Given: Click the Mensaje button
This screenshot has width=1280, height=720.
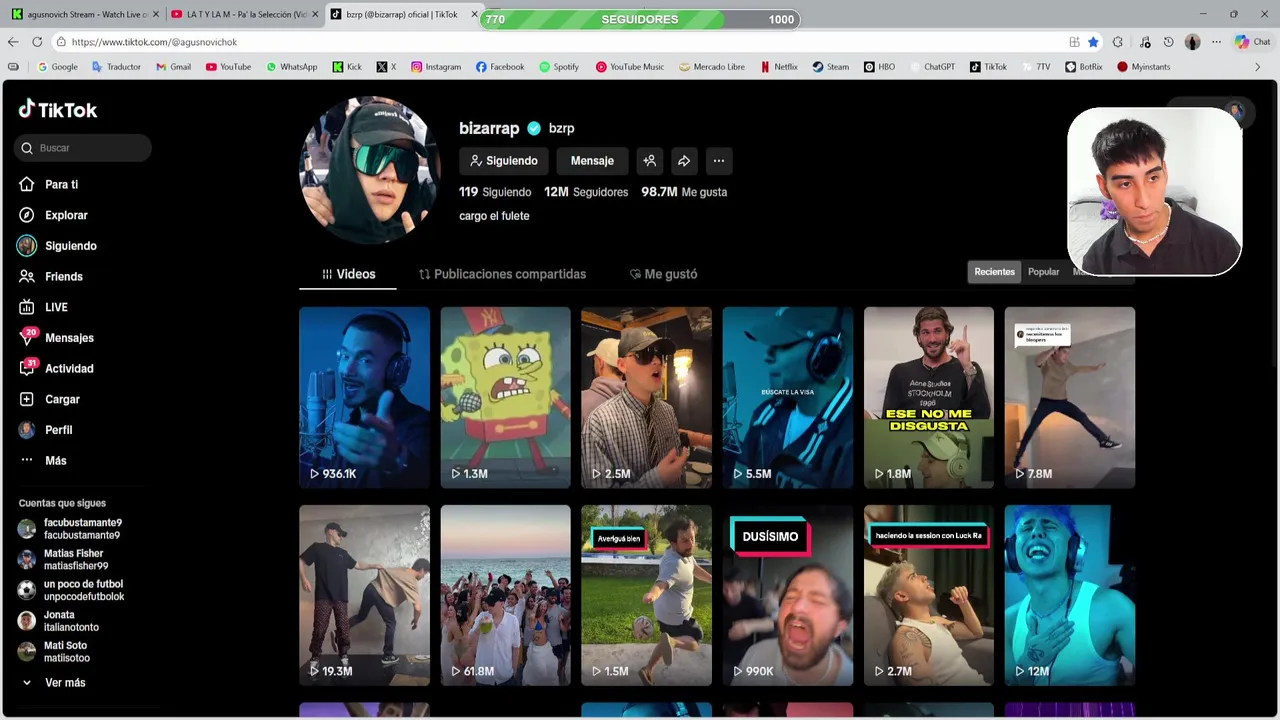Looking at the screenshot, I should [592, 161].
